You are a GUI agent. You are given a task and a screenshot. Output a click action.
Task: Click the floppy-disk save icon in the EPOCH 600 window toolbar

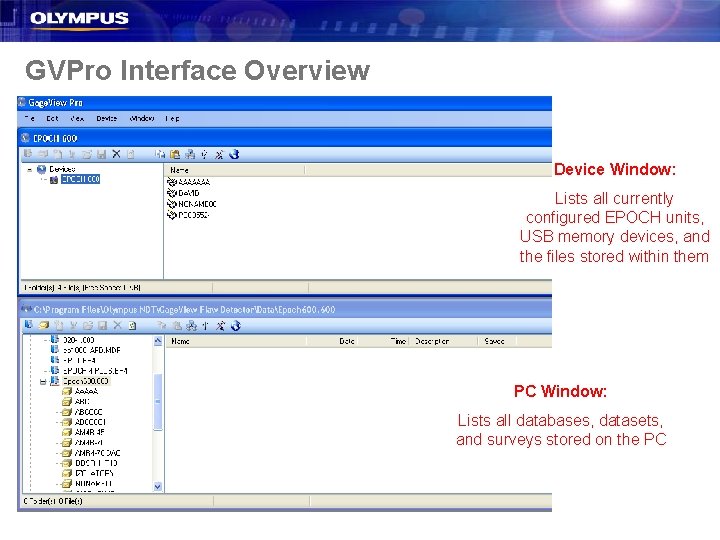[101, 154]
